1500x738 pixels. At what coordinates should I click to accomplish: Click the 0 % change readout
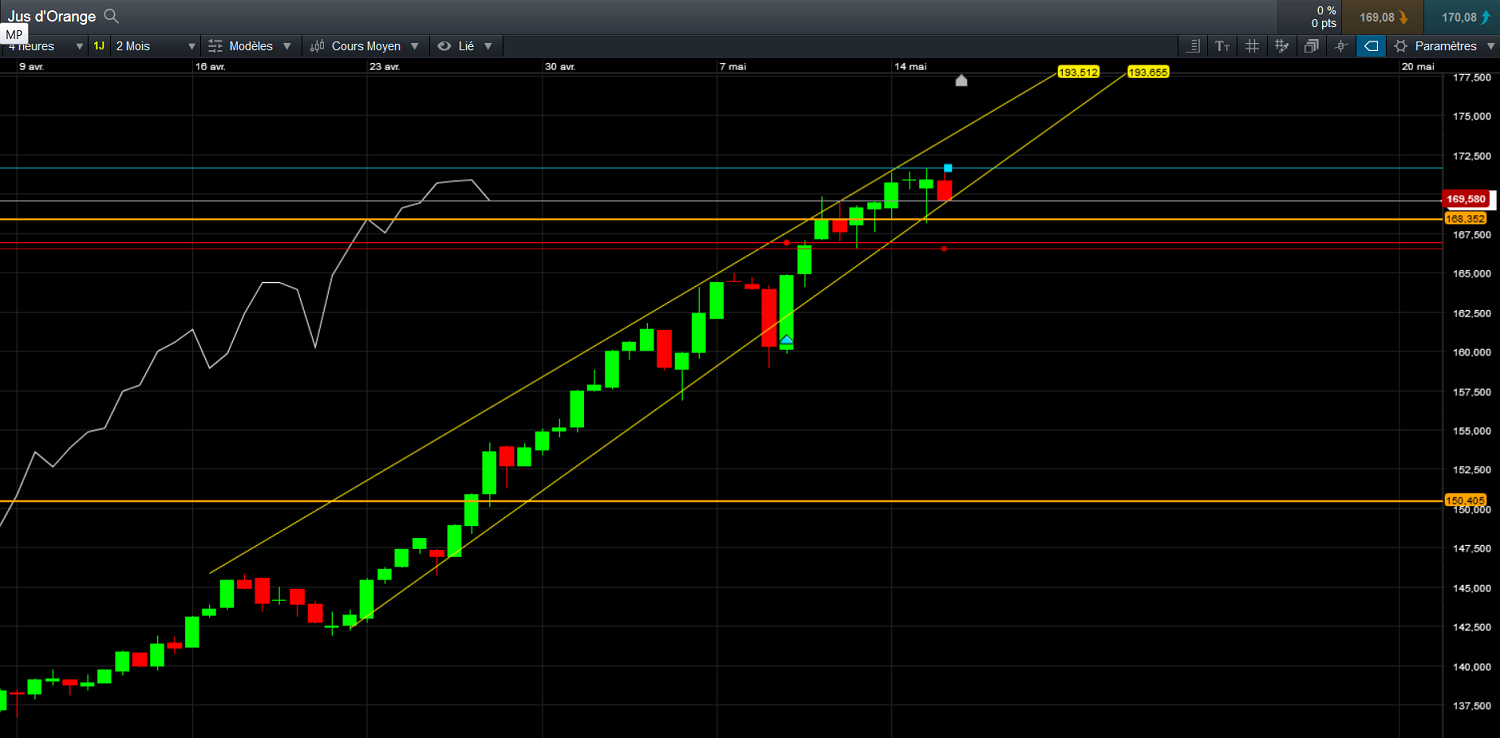tap(1325, 10)
